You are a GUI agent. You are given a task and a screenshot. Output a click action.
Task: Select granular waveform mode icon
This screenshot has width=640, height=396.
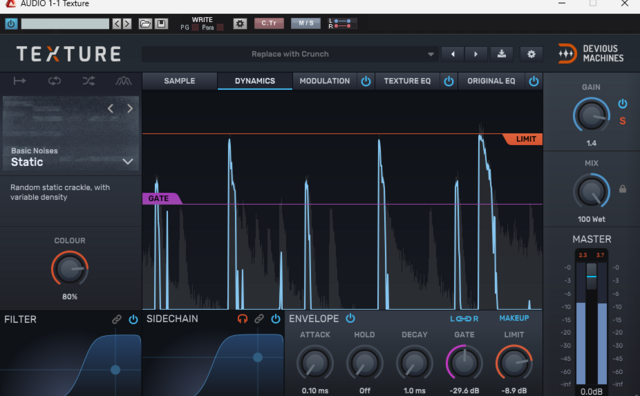pos(123,81)
